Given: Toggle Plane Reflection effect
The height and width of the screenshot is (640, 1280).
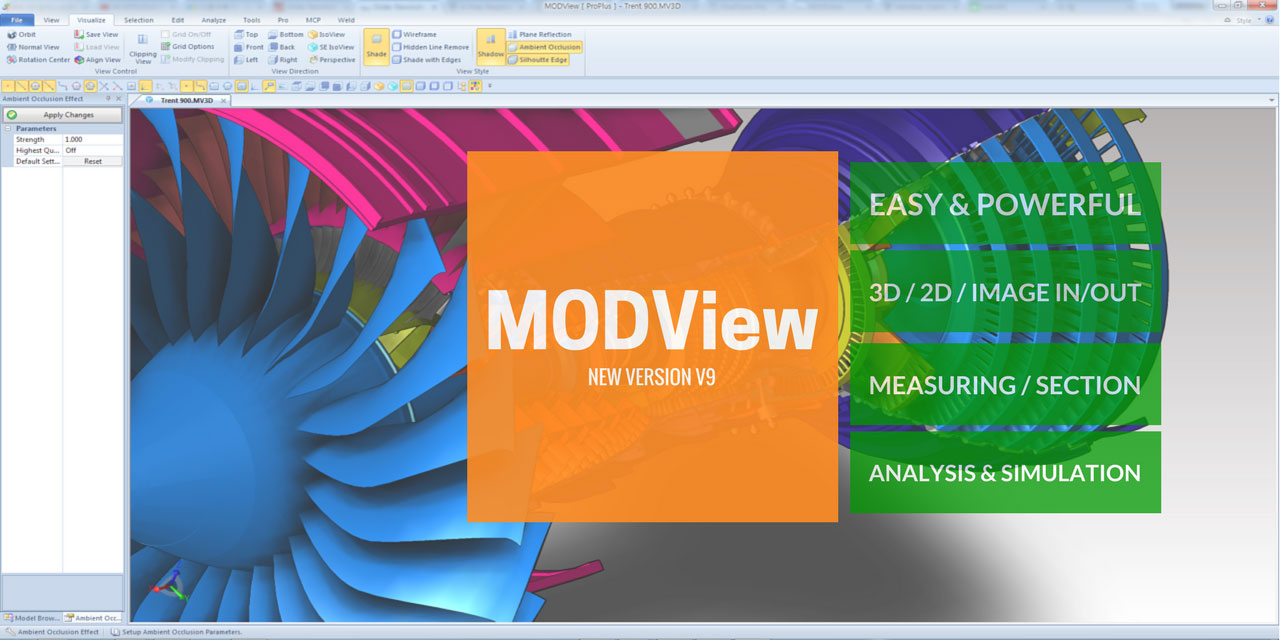Looking at the screenshot, I should coord(539,34).
